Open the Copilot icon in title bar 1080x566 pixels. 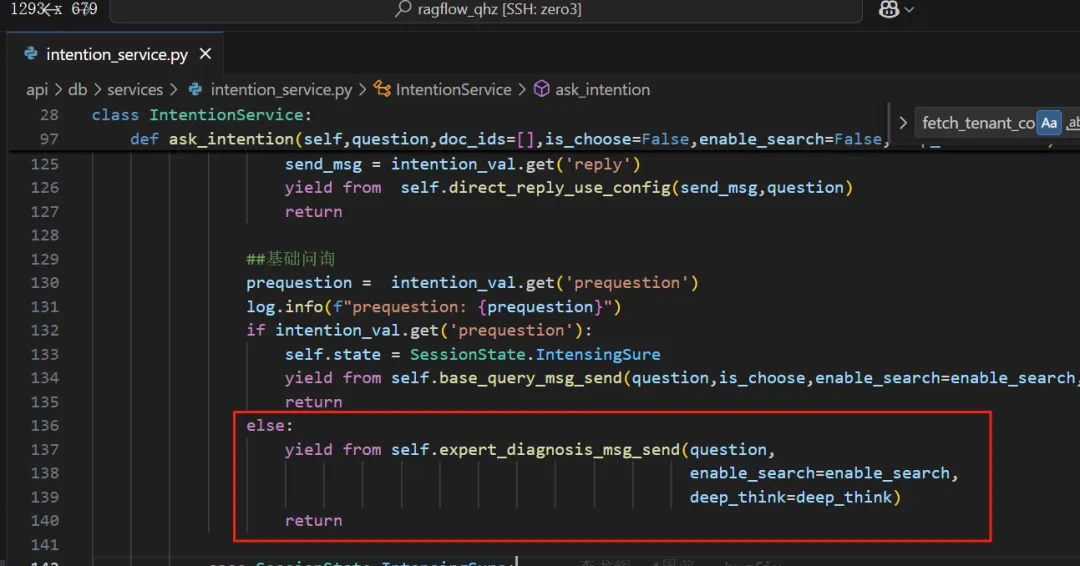click(x=889, y=9)
